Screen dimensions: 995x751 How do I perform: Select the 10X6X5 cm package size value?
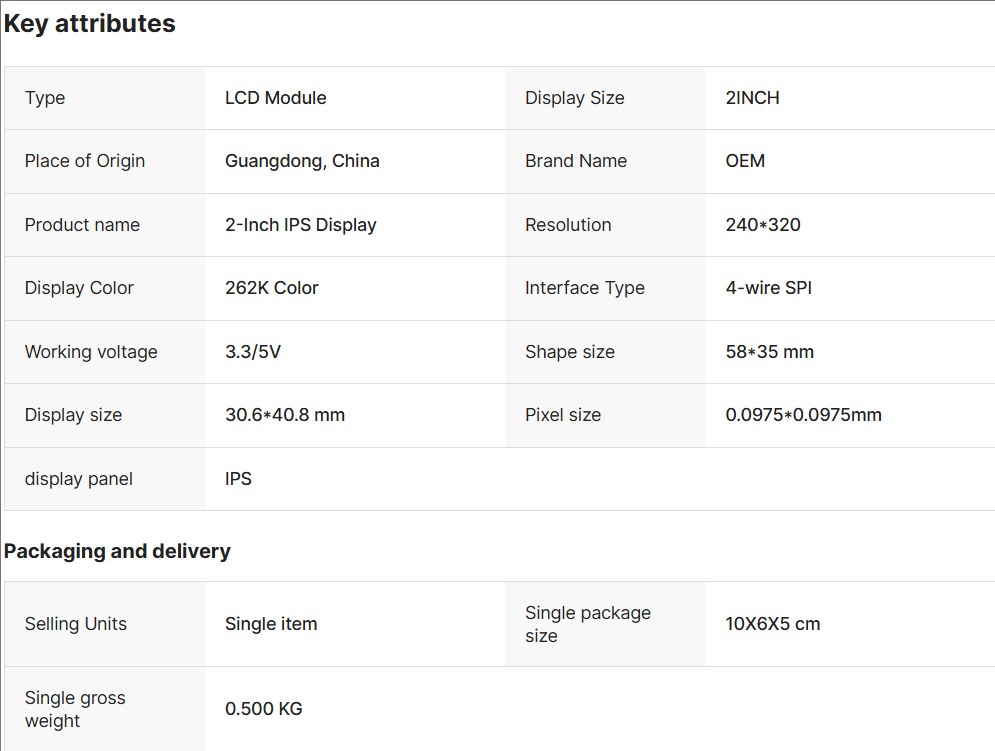coord(773,624)
